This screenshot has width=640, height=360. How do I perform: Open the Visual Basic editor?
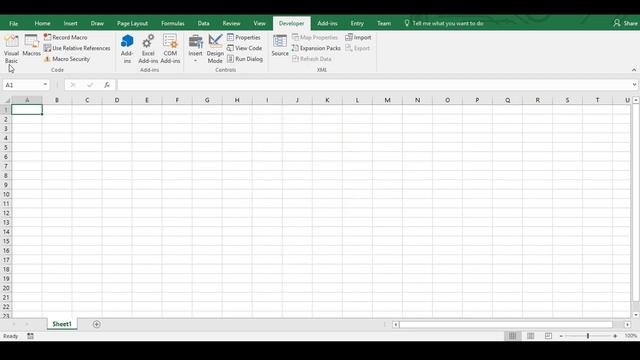[x=11, y=49]
